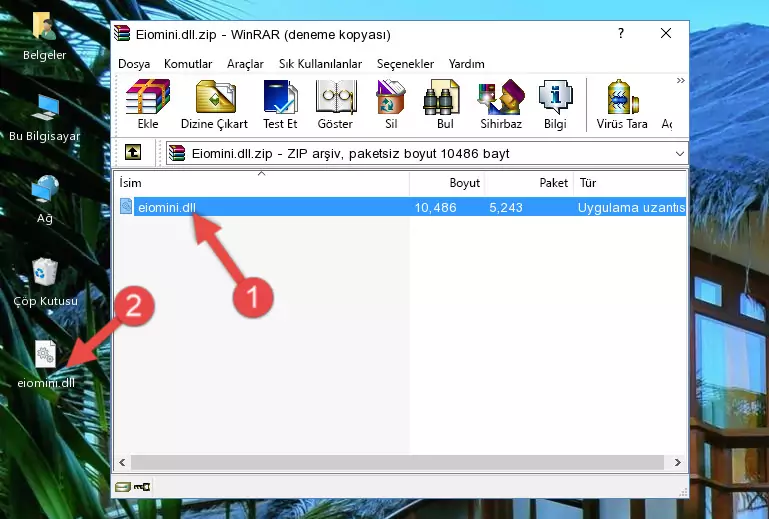This screenshot has width=769, height=519.
Task: Select eiomini.dll in the archive list
Action: click(x=166, y=208)
